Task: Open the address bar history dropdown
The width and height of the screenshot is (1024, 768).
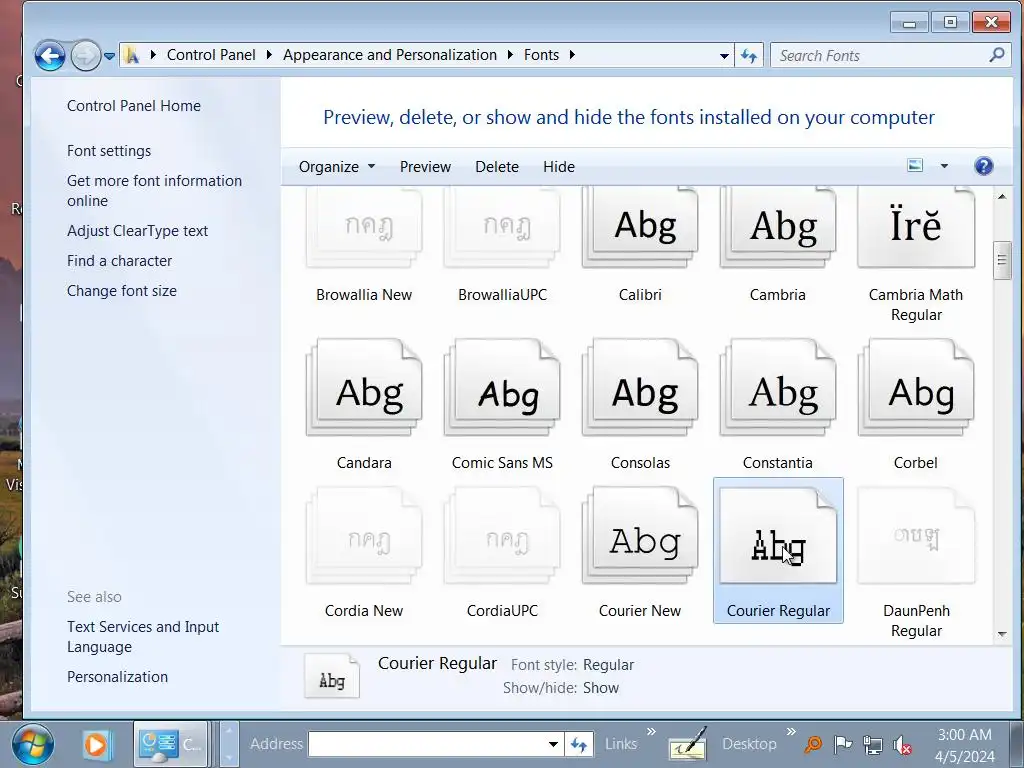Action: pyautogui.click(x=724, y=56)
